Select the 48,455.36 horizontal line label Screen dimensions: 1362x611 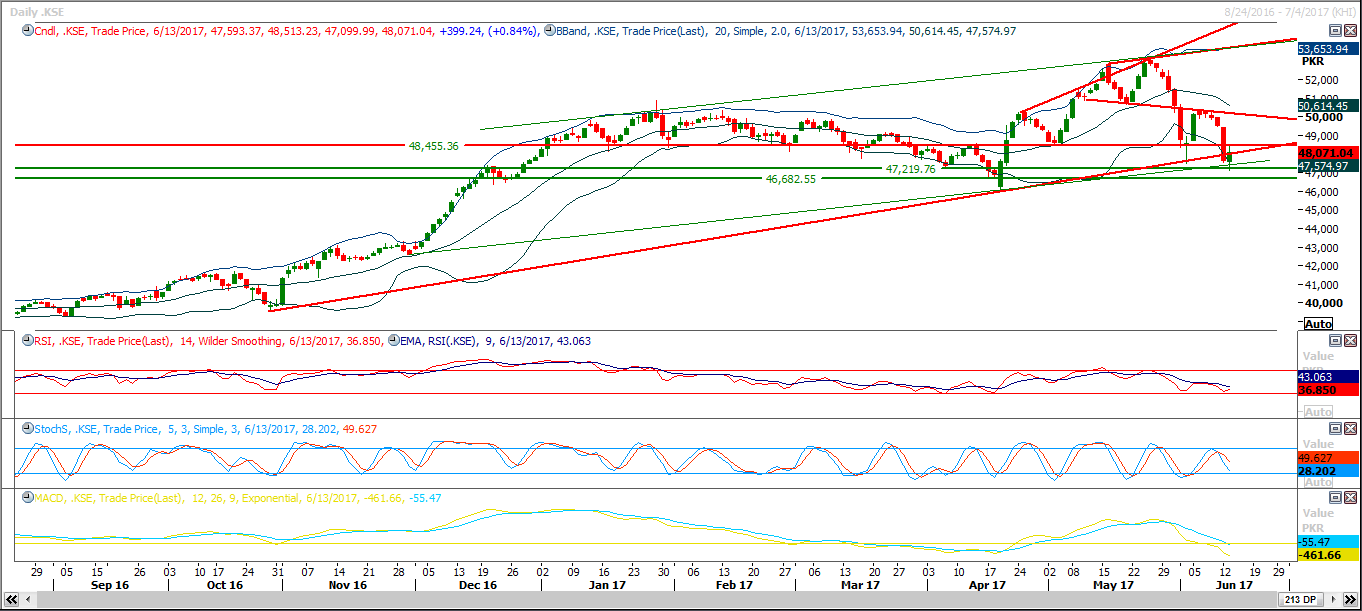pos(433,146)
